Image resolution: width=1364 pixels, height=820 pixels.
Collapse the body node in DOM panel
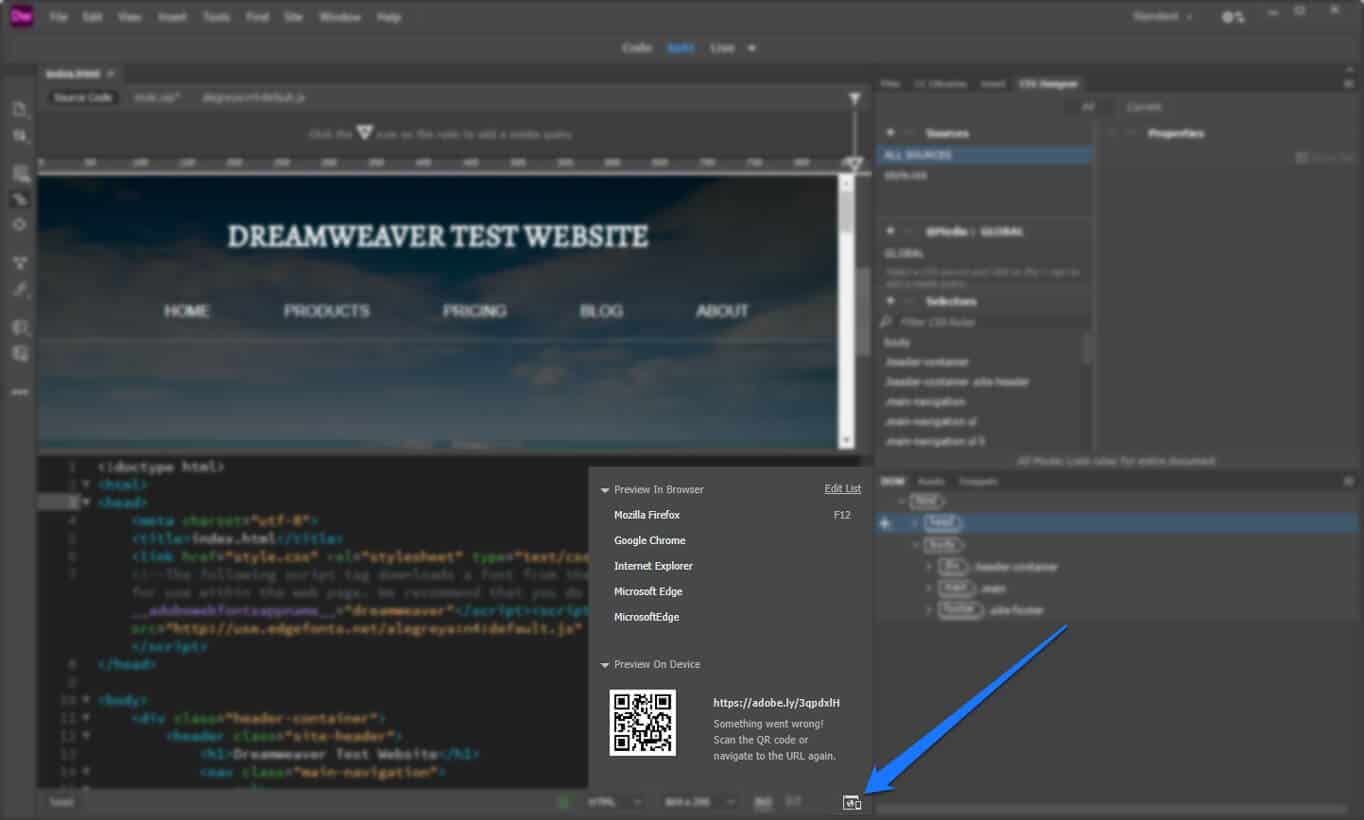(913, 544)
